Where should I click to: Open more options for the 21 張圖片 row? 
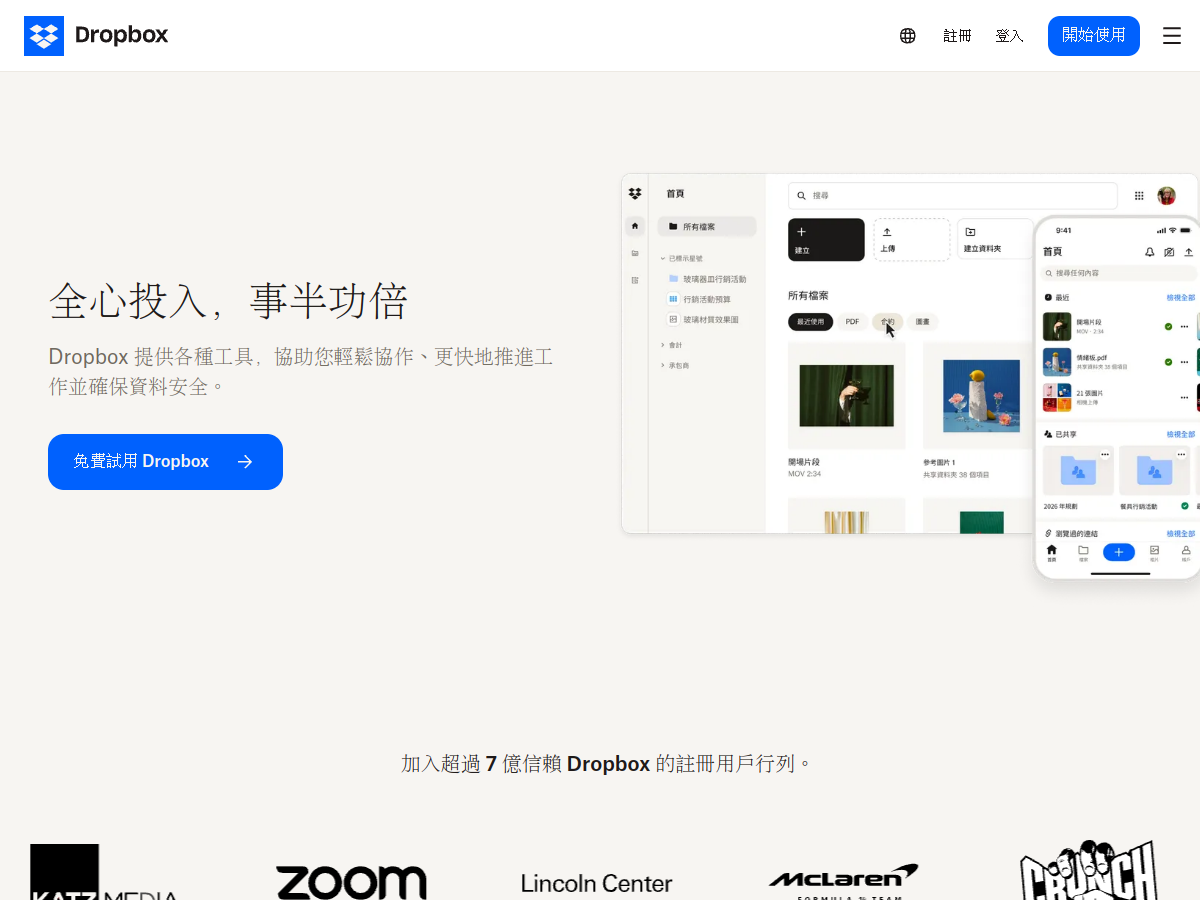(1185, 397)
